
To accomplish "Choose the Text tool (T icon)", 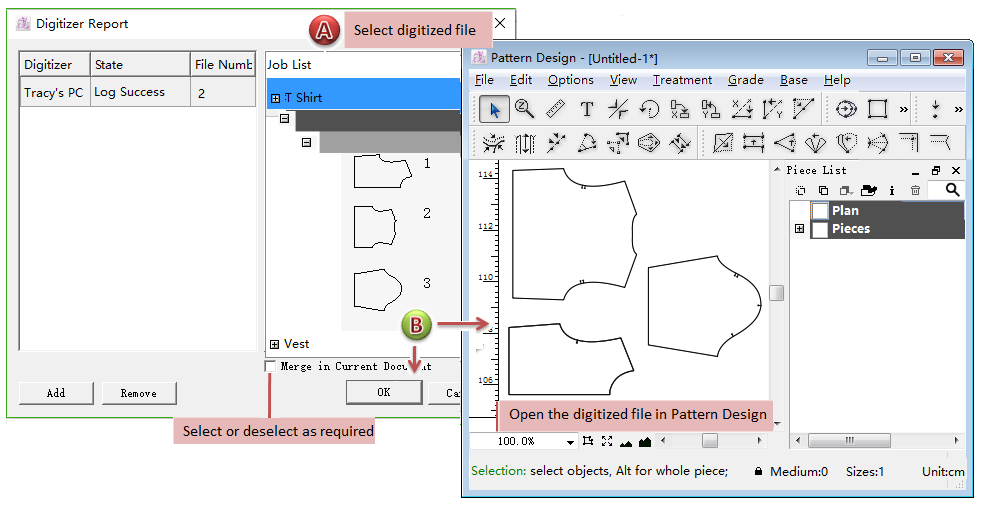I will coord(587,109).
